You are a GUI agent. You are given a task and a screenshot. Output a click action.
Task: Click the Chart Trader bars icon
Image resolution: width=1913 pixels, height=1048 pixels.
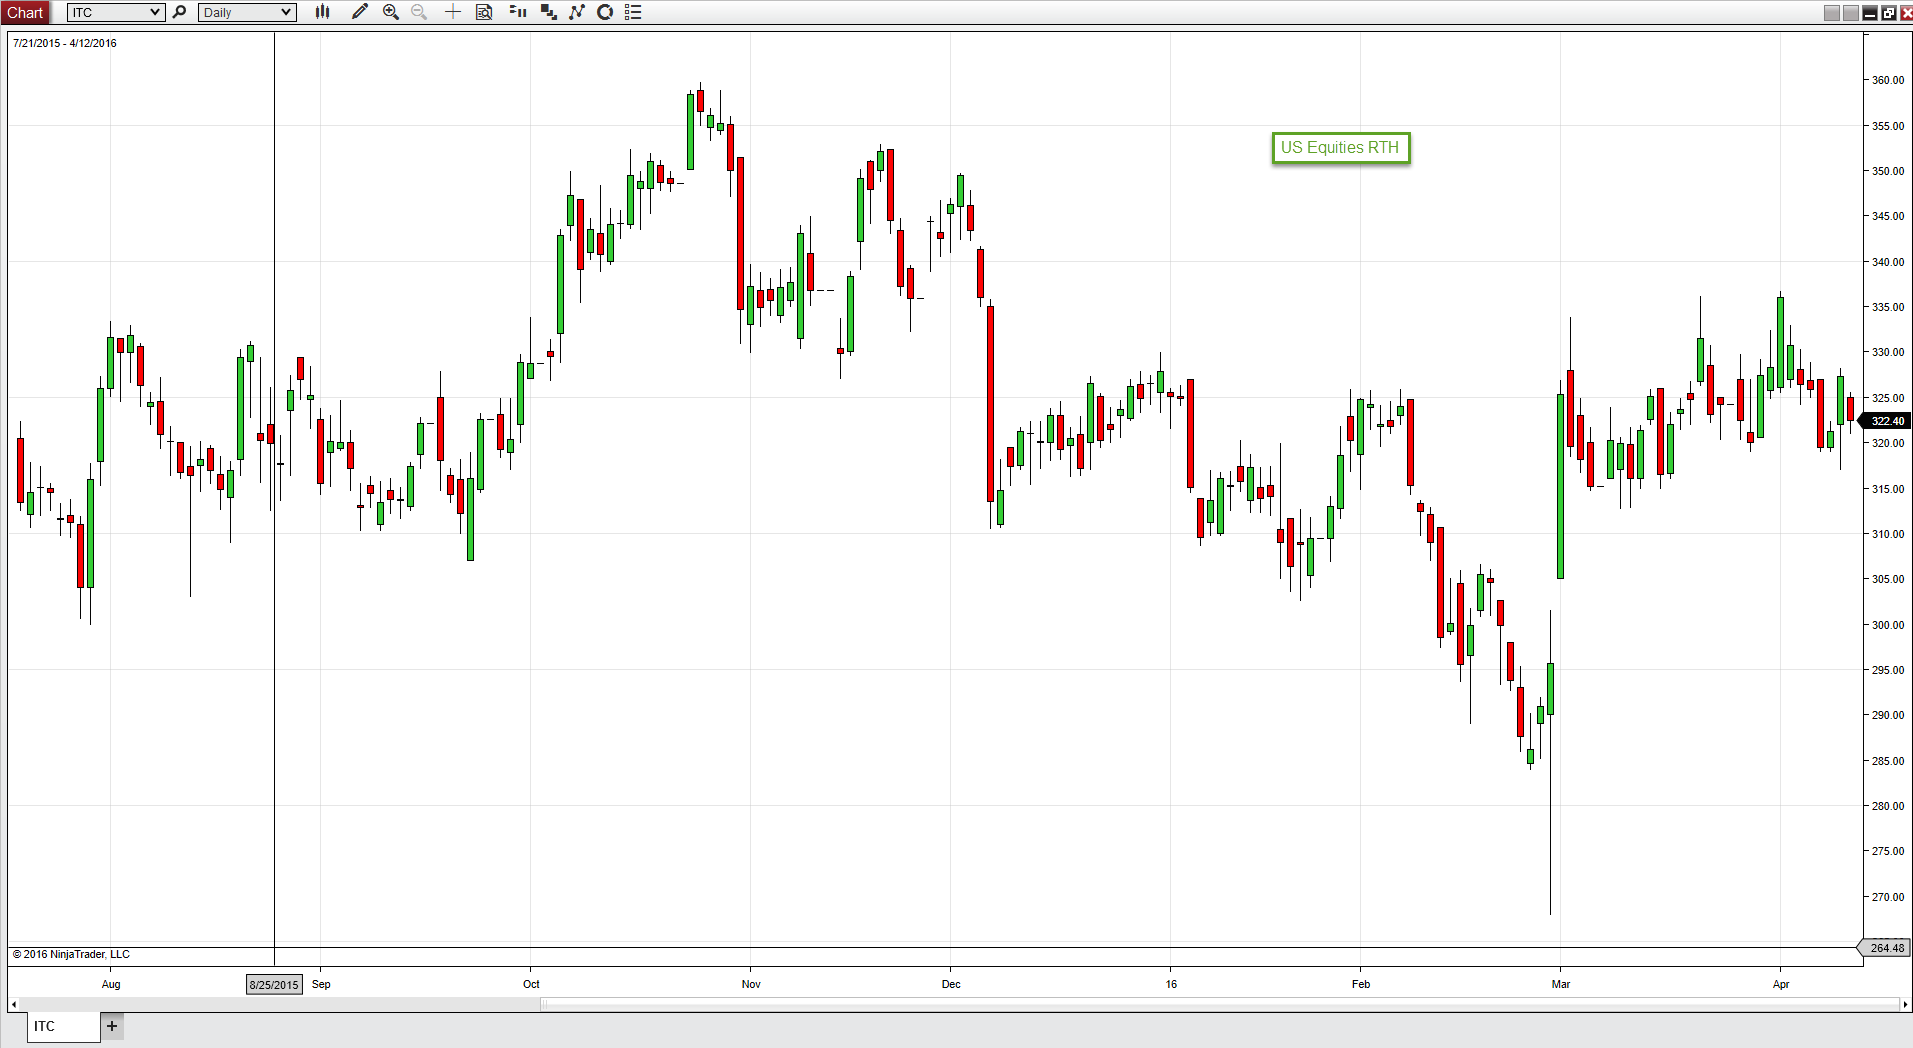pyautogui.click(x=517, y=12)
